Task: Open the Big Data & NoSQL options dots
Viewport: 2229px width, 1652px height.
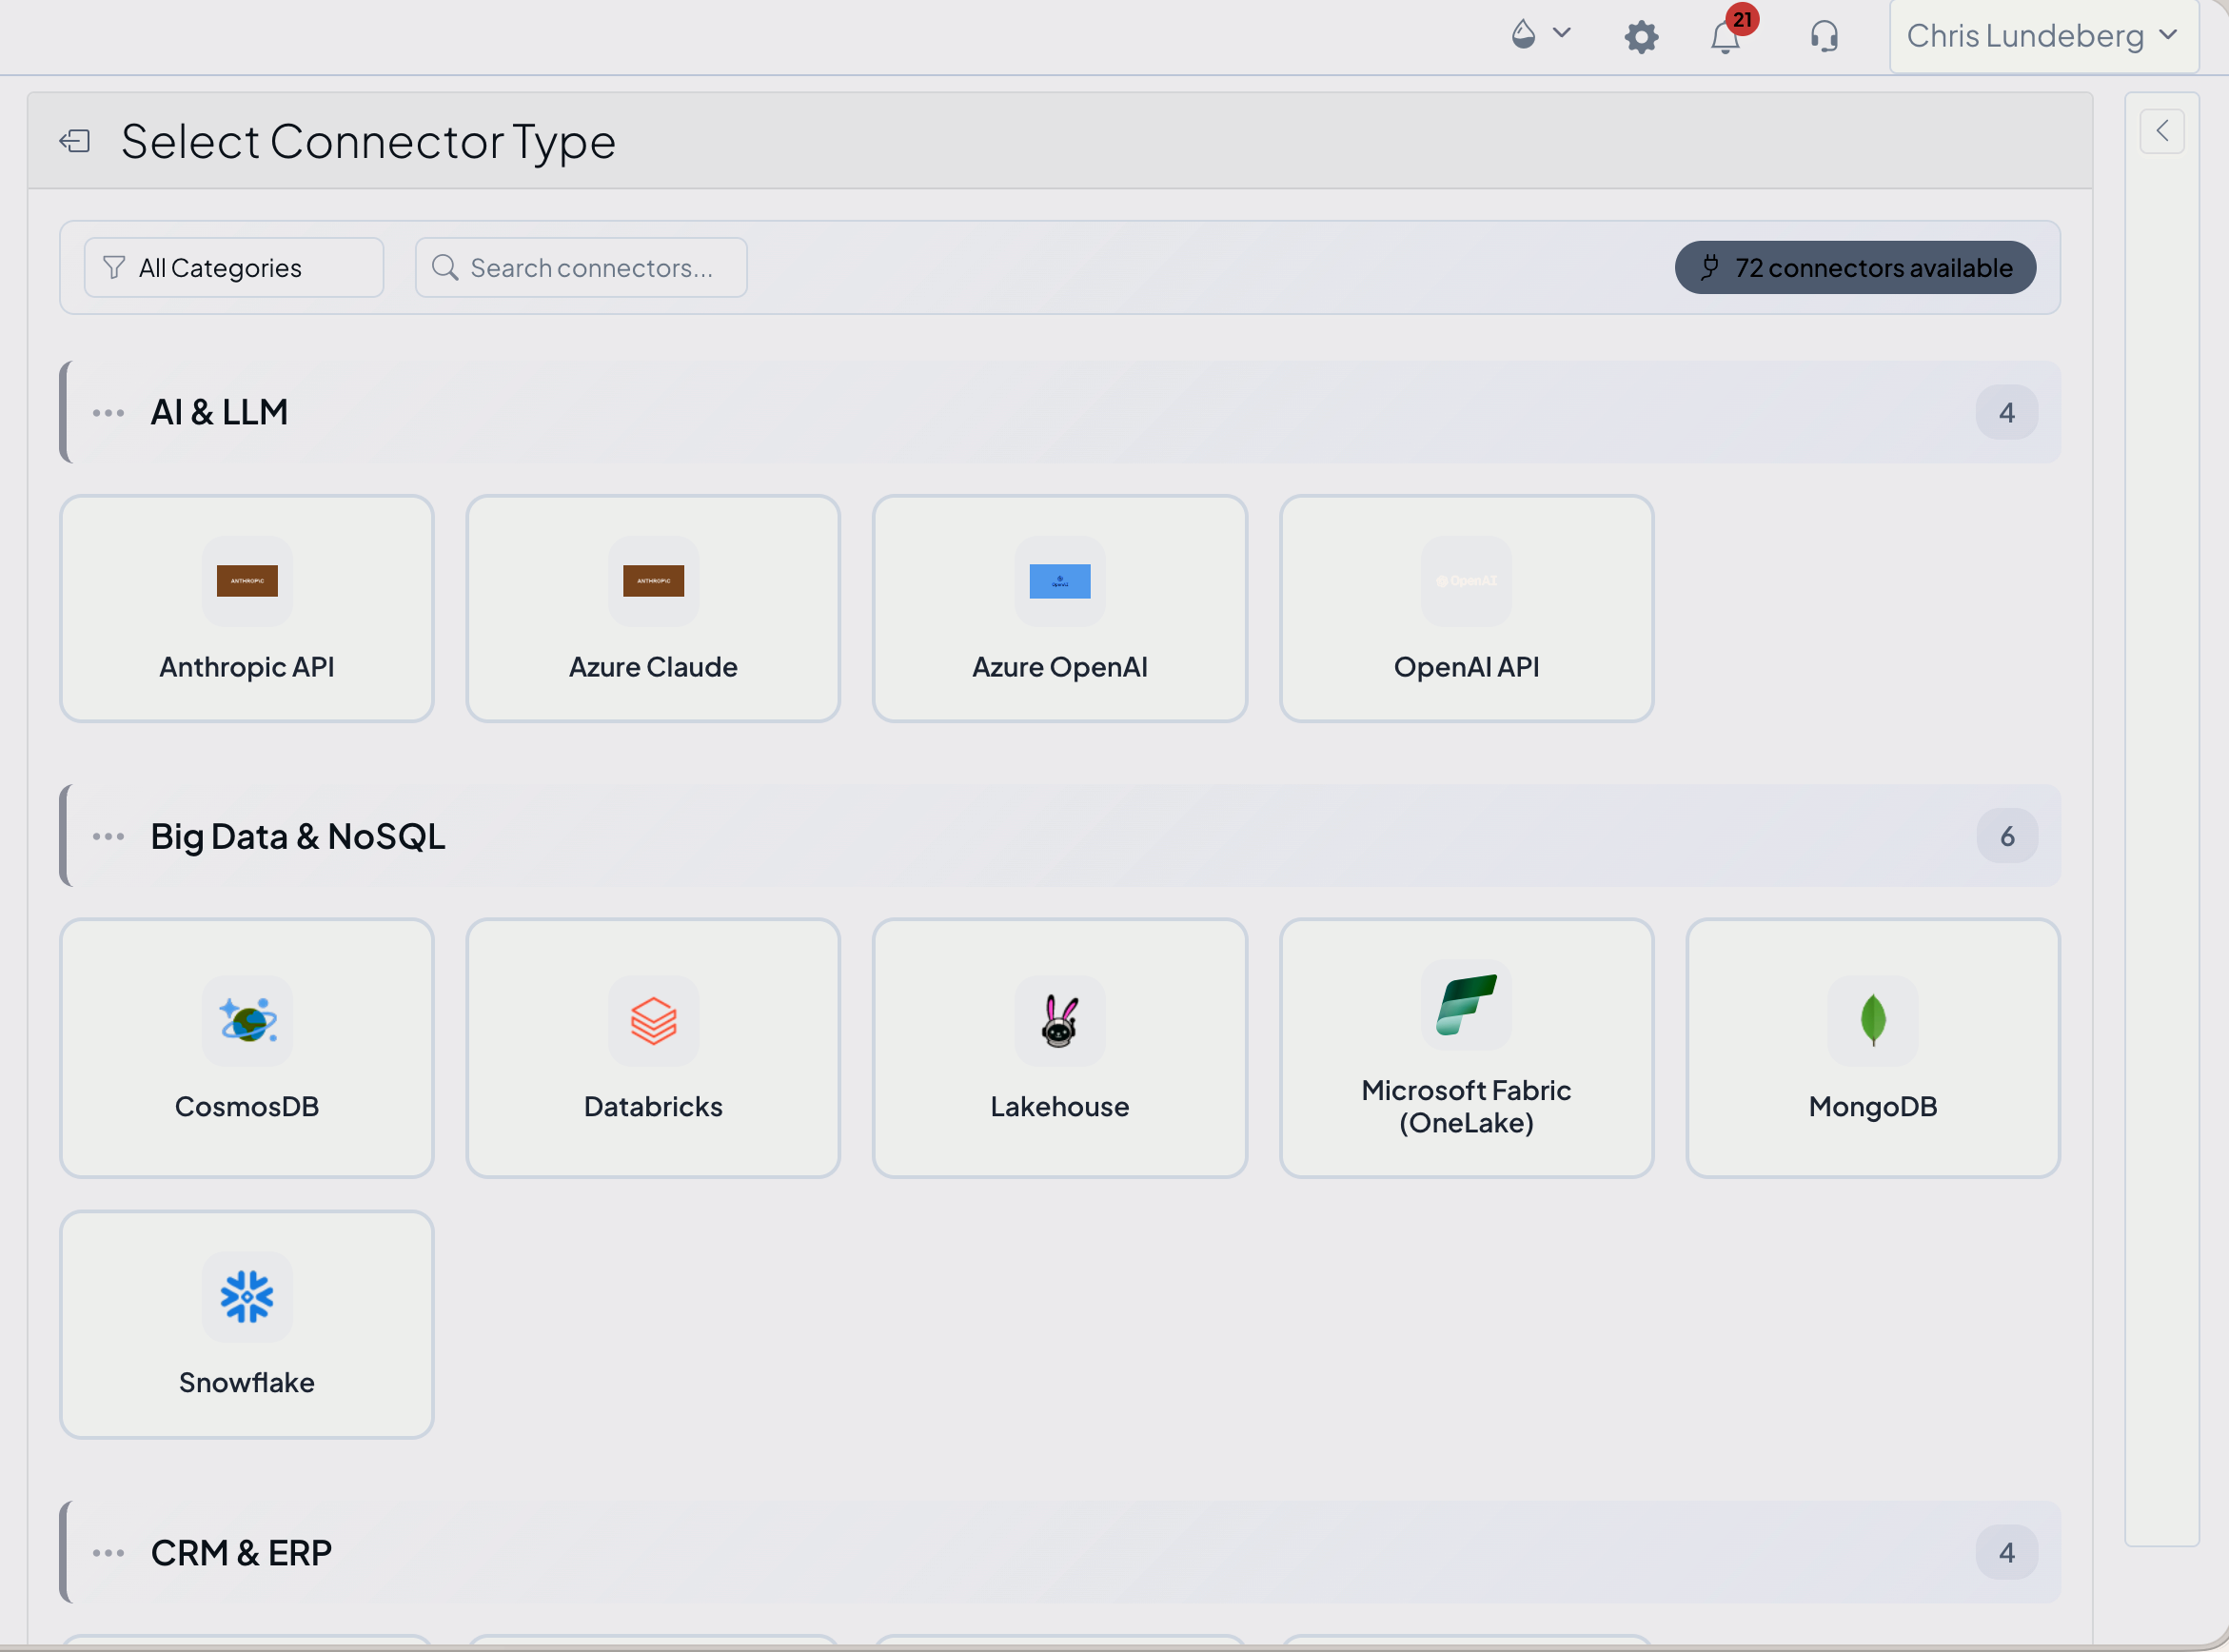Action: 108,836
